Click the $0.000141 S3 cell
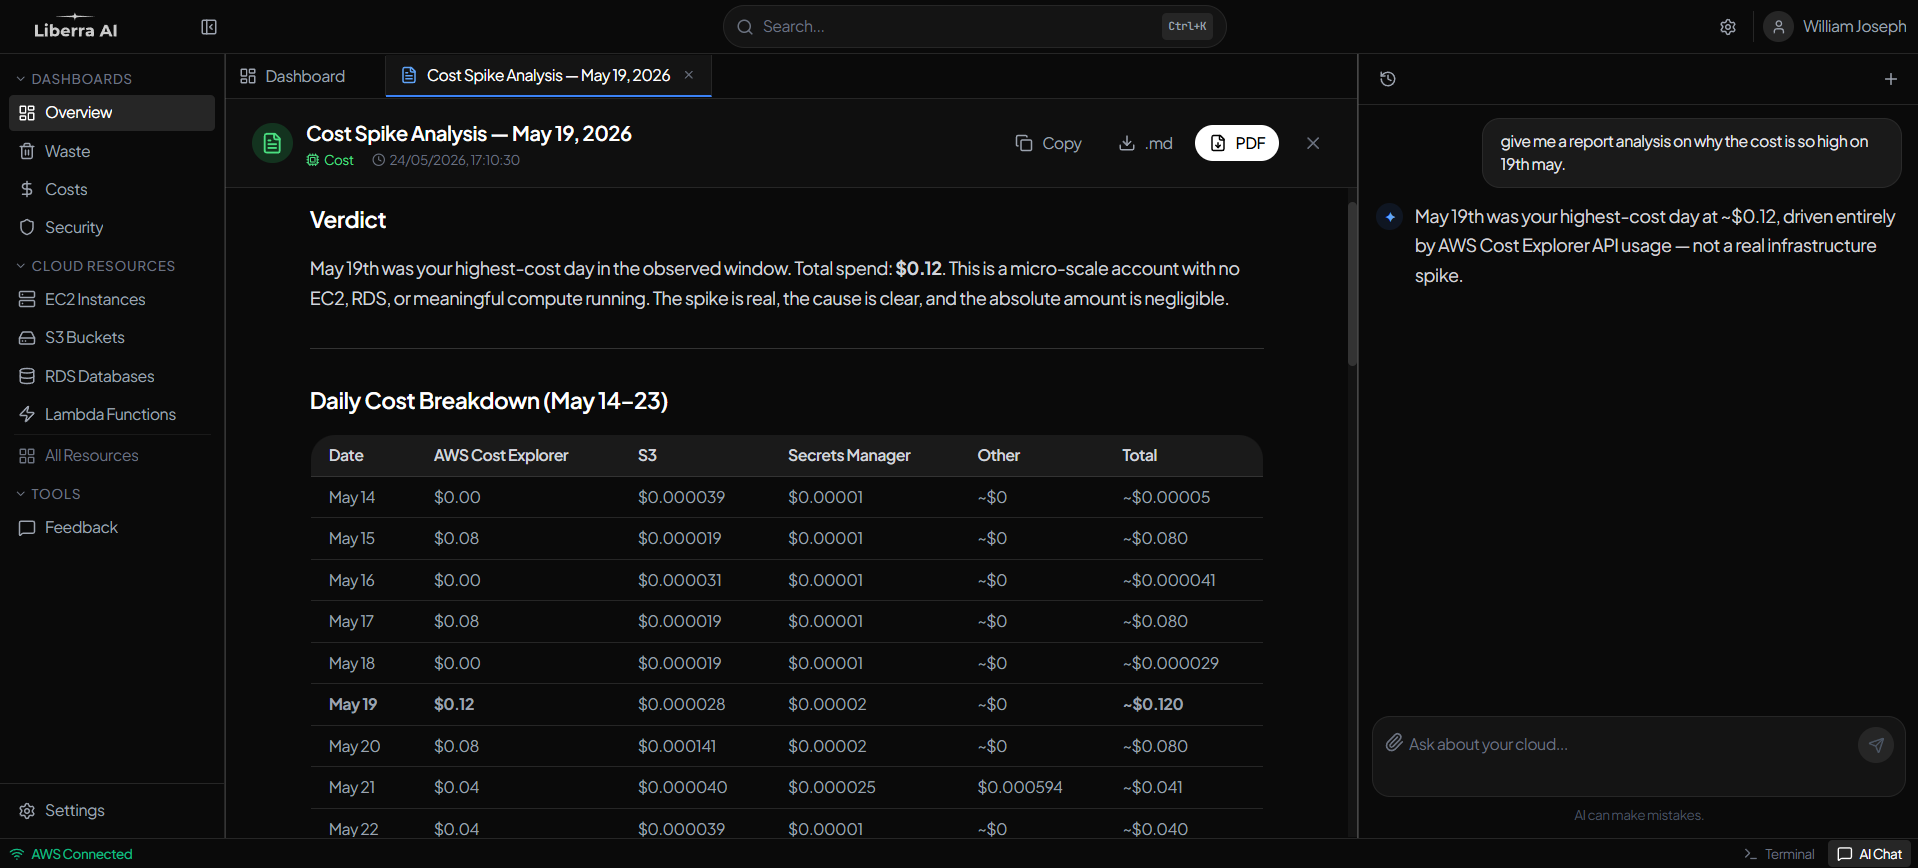 677,746
